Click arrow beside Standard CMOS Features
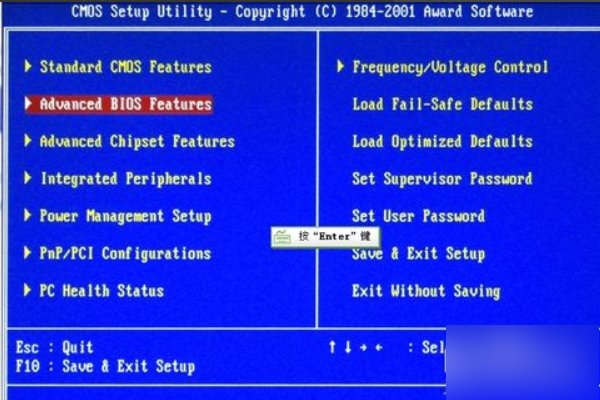Screen dimensions: 600x400 tap(28, 66)
